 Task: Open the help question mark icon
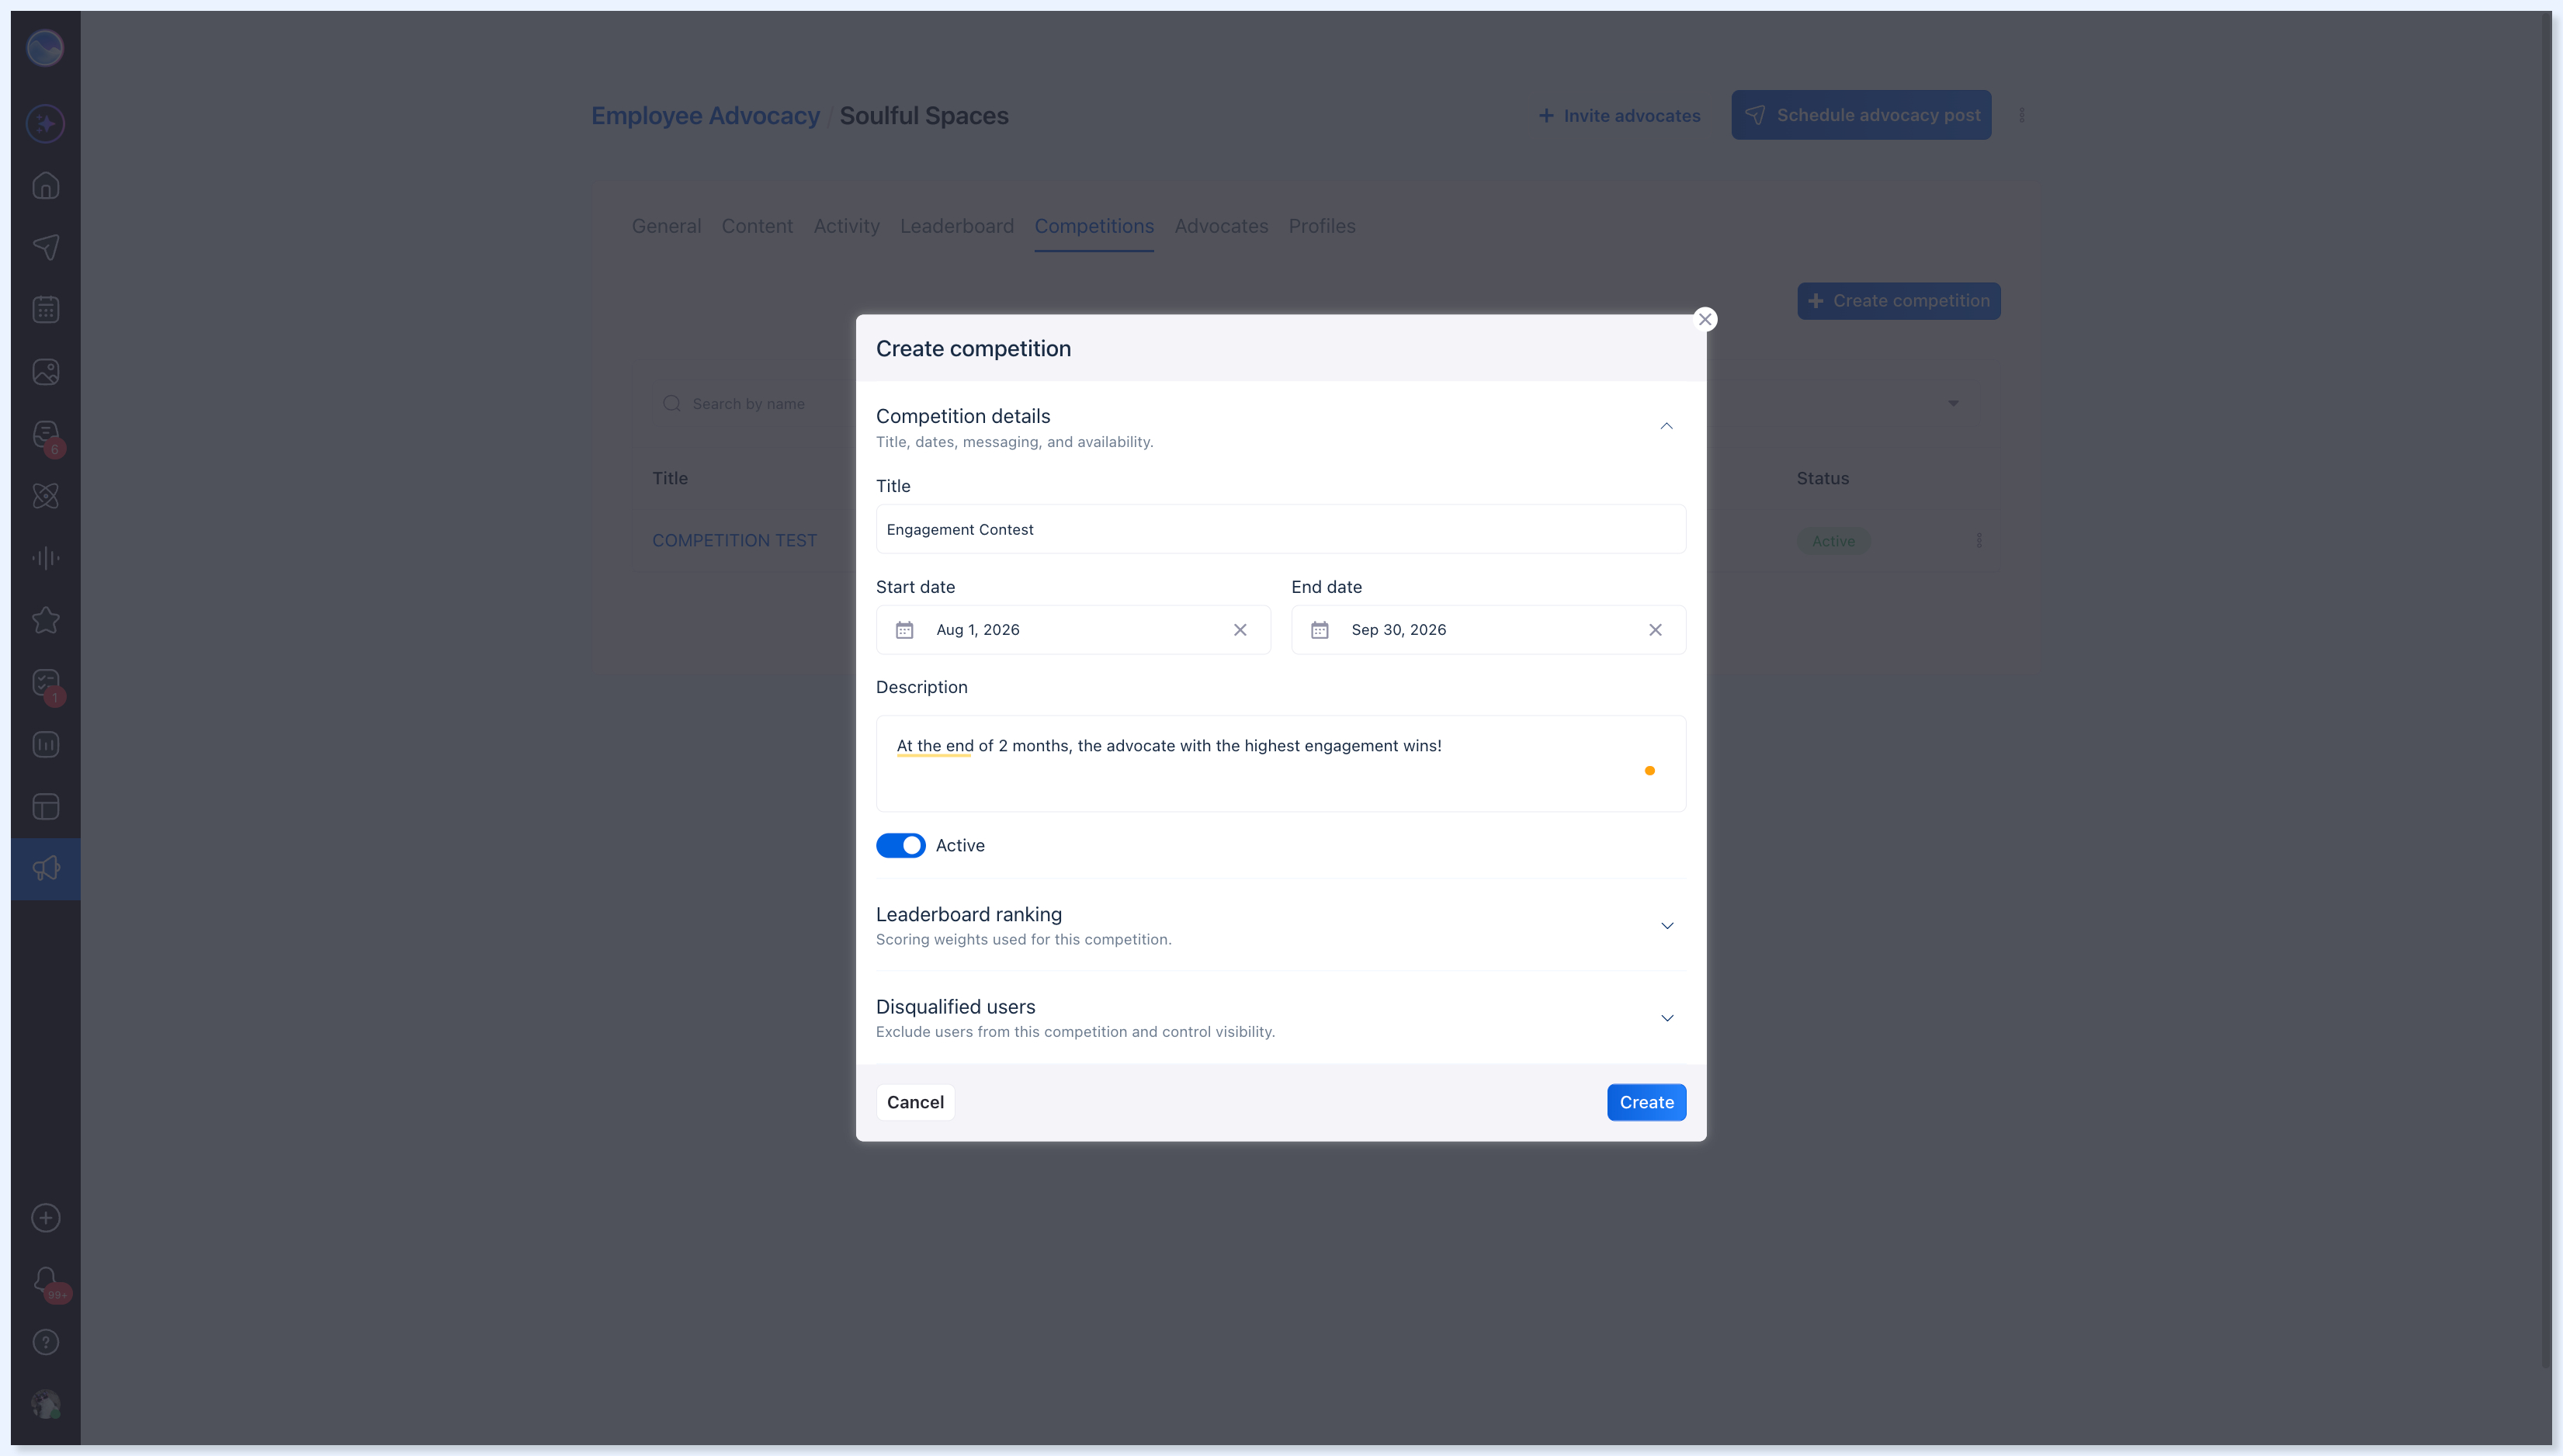[46, 1342]
